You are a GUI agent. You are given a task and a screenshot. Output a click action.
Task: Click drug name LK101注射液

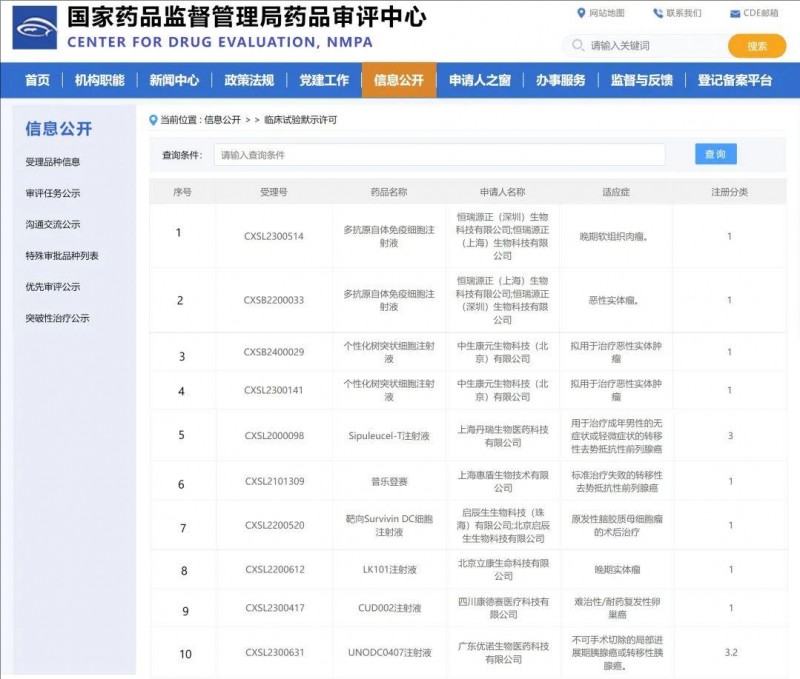(390, 569)
